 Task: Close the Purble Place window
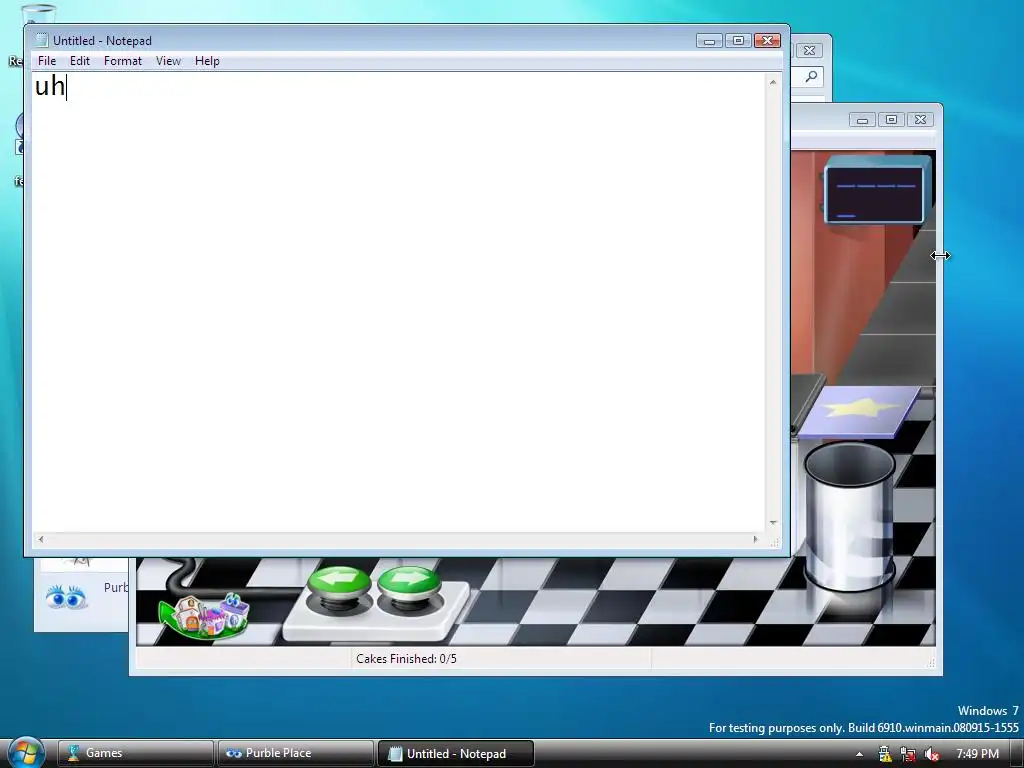(x=920, y=120)
